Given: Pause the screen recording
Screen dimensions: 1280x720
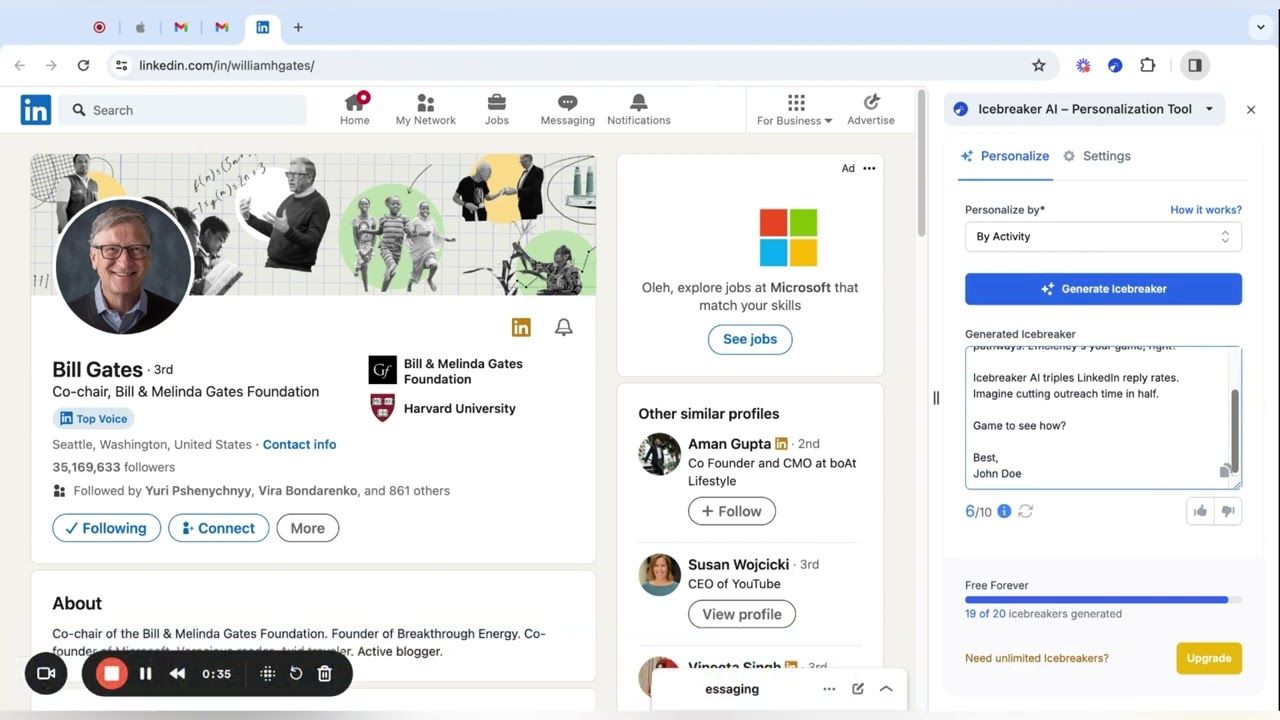Looking at the screenshot, I should [146, 674].
